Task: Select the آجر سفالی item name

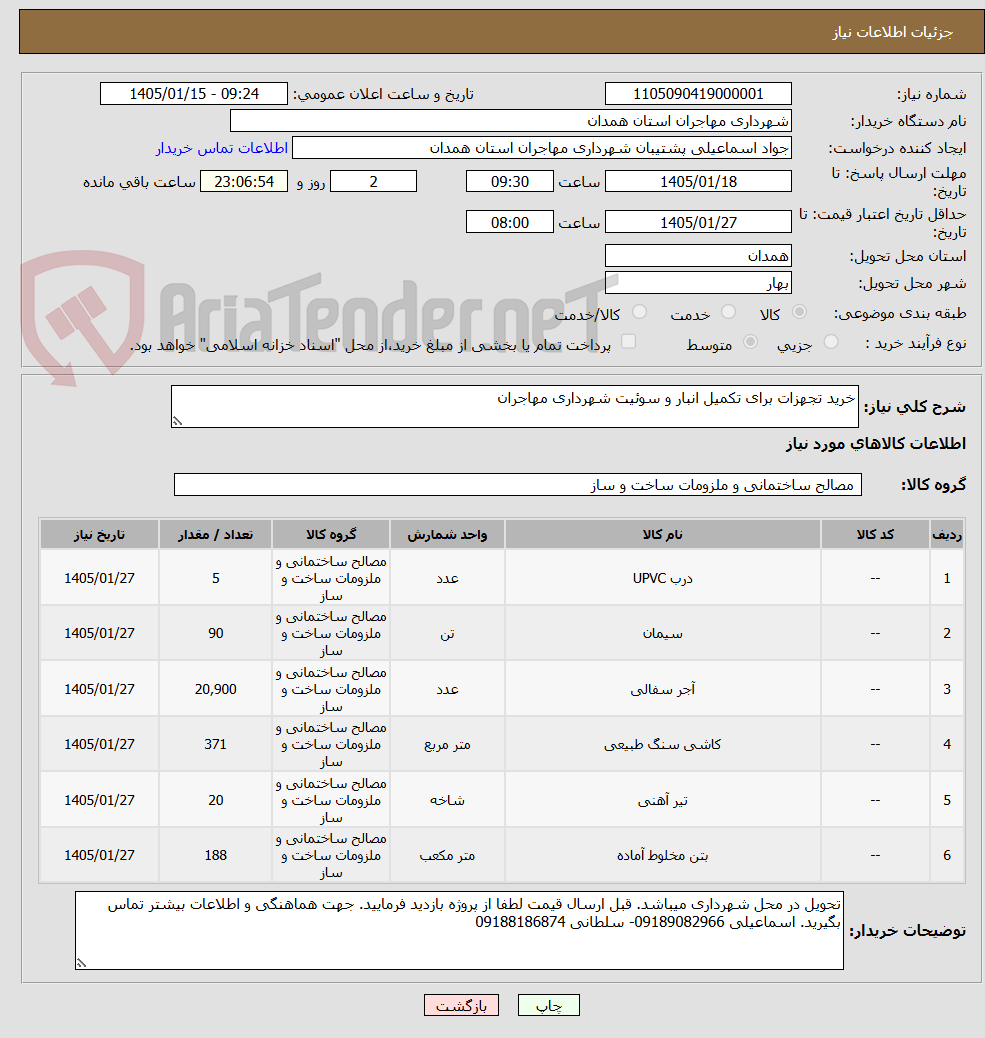Action: coord(663,689)
